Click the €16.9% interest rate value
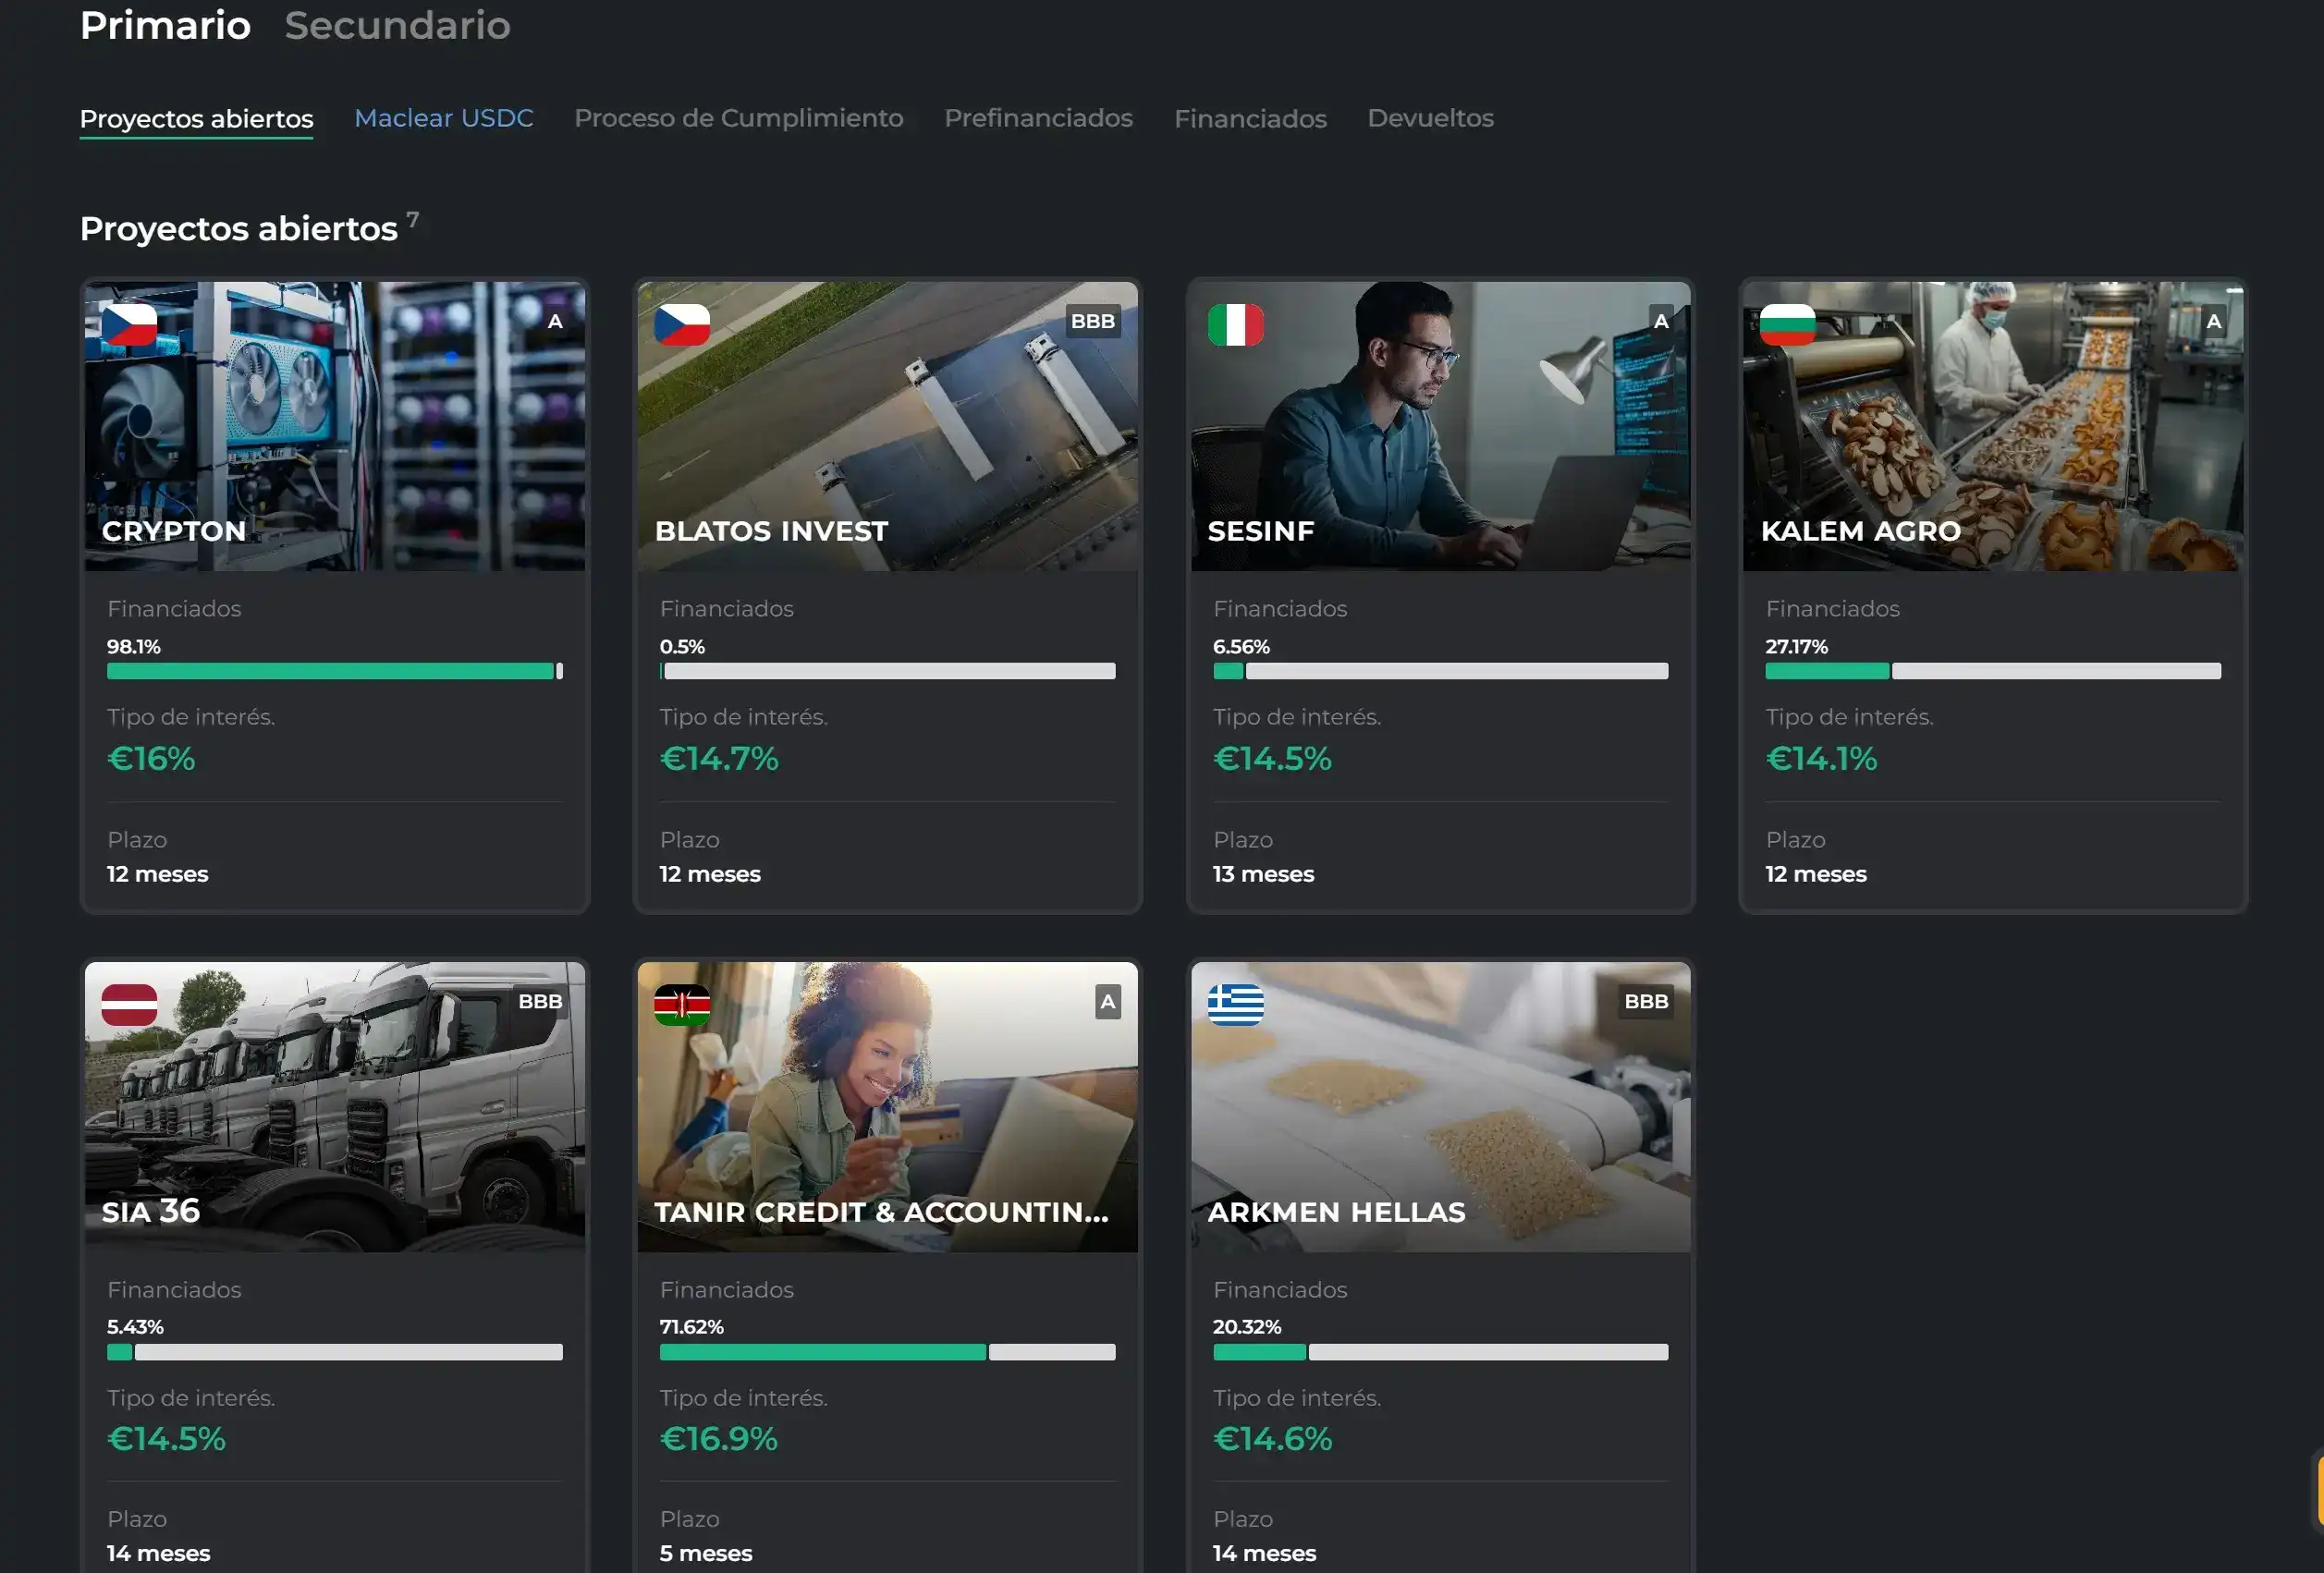 pos(719,1439)
